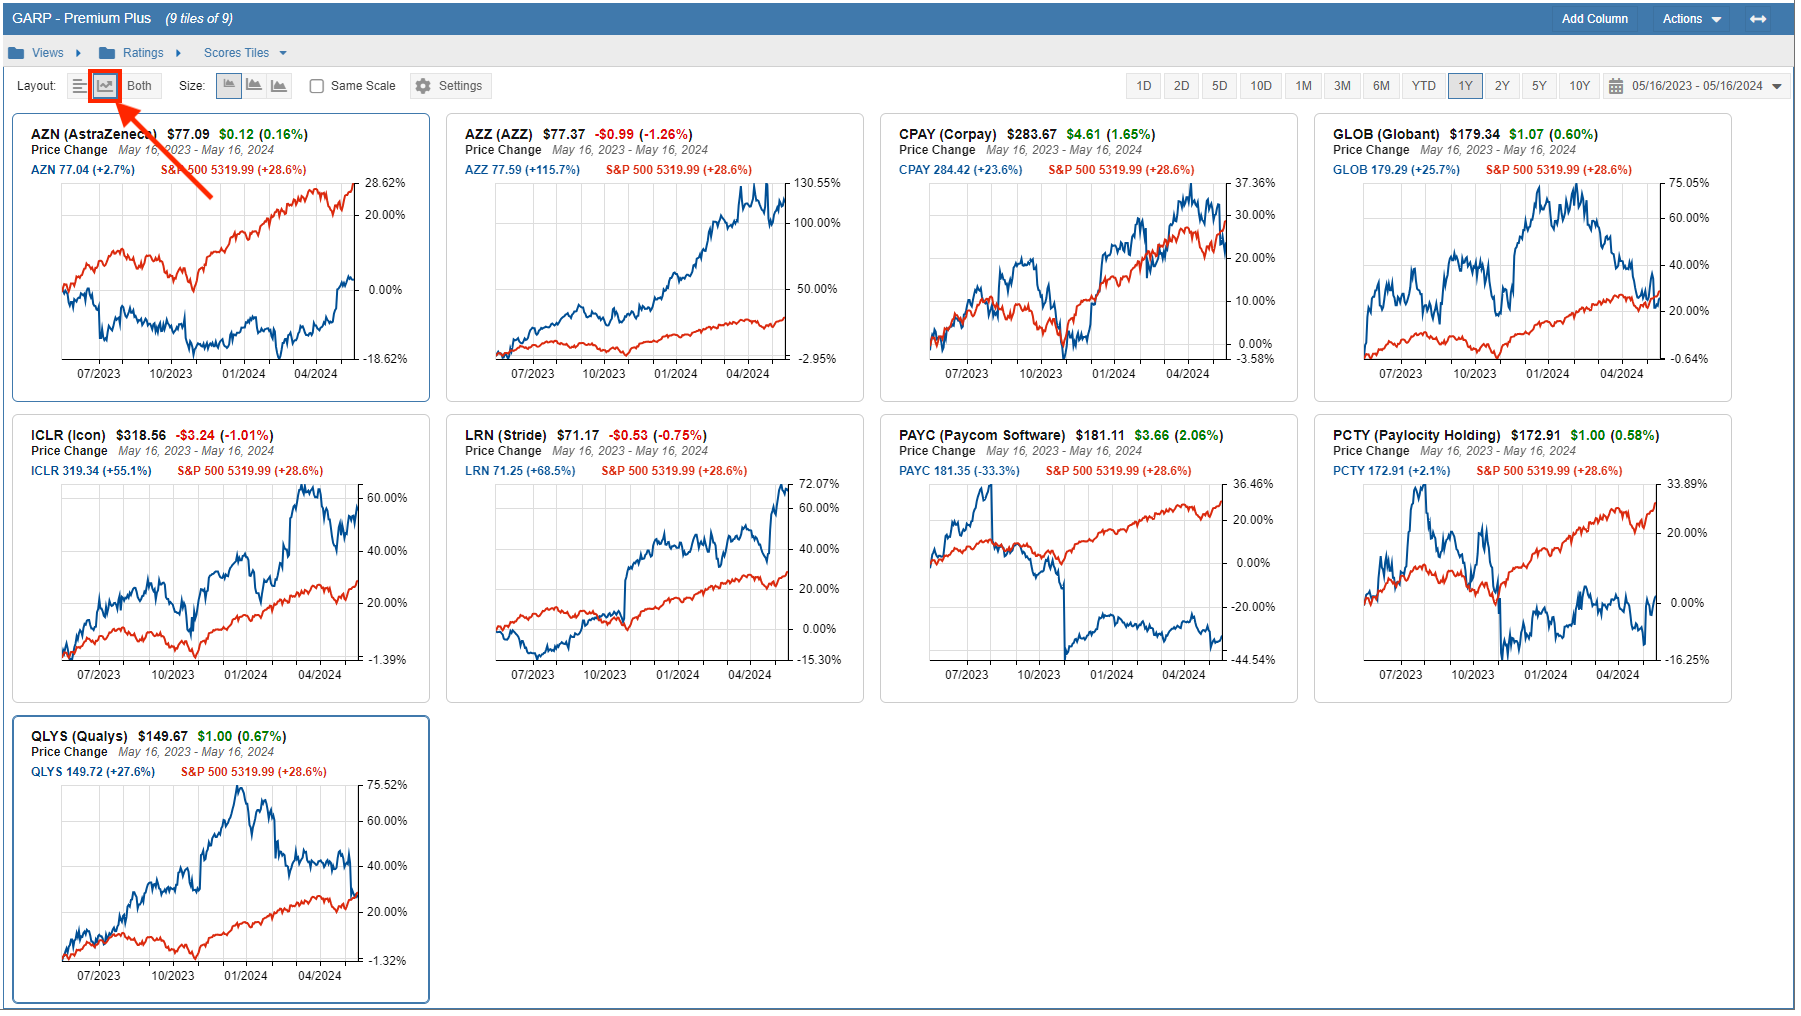Click the Ratings breadcrumb label

pyautogui.click(x=143, y=53)
